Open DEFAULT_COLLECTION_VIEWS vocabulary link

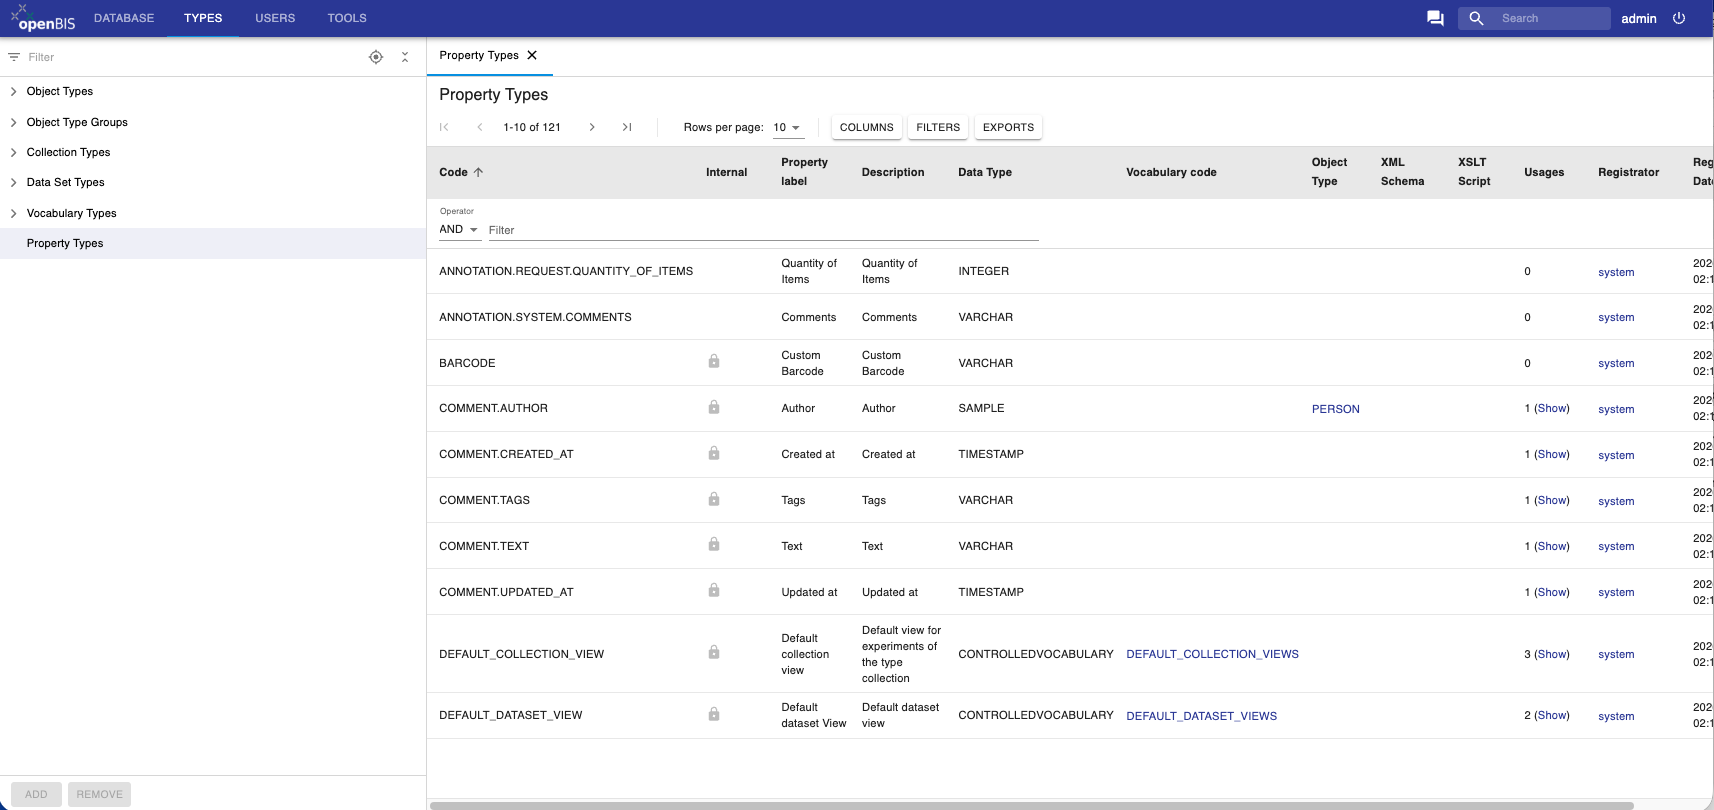(1212, 654)
